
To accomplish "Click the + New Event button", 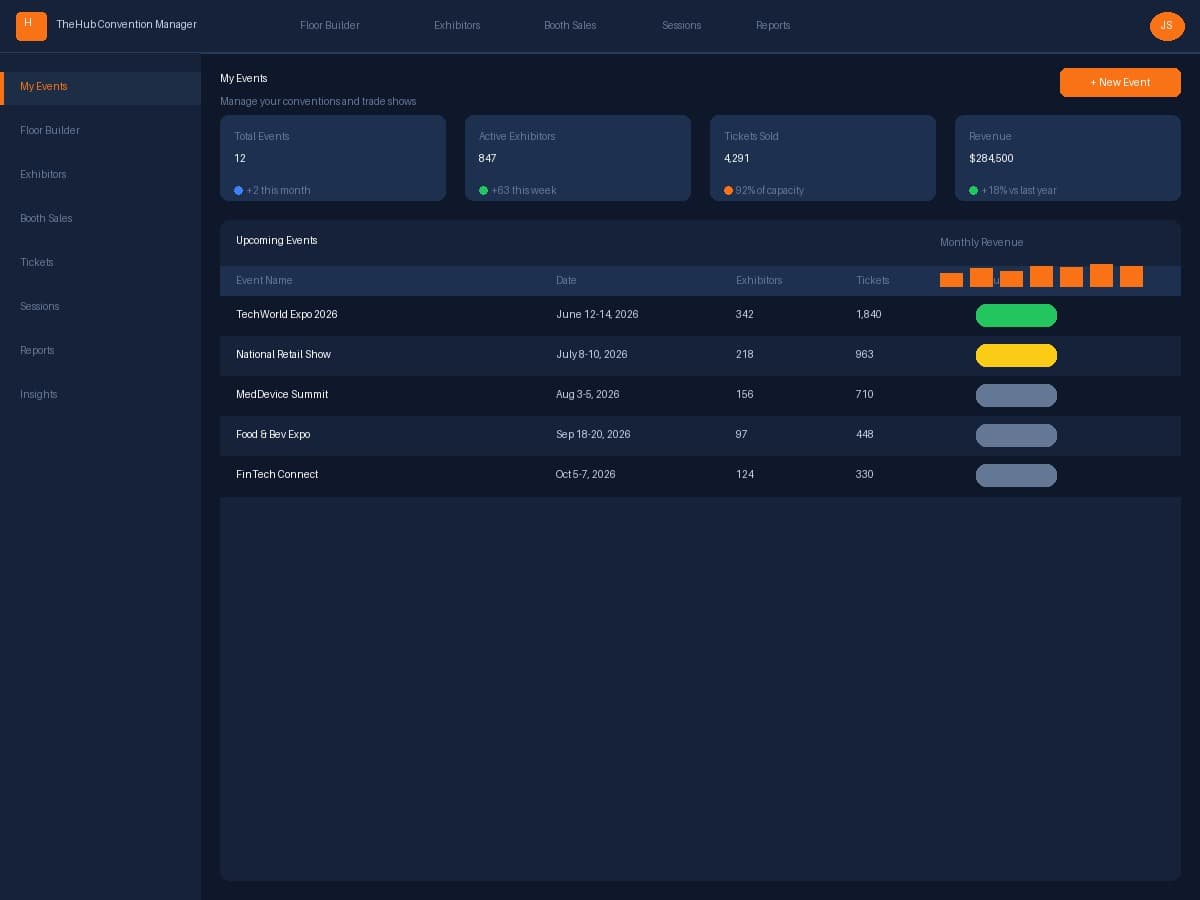I will [1120, 82].
